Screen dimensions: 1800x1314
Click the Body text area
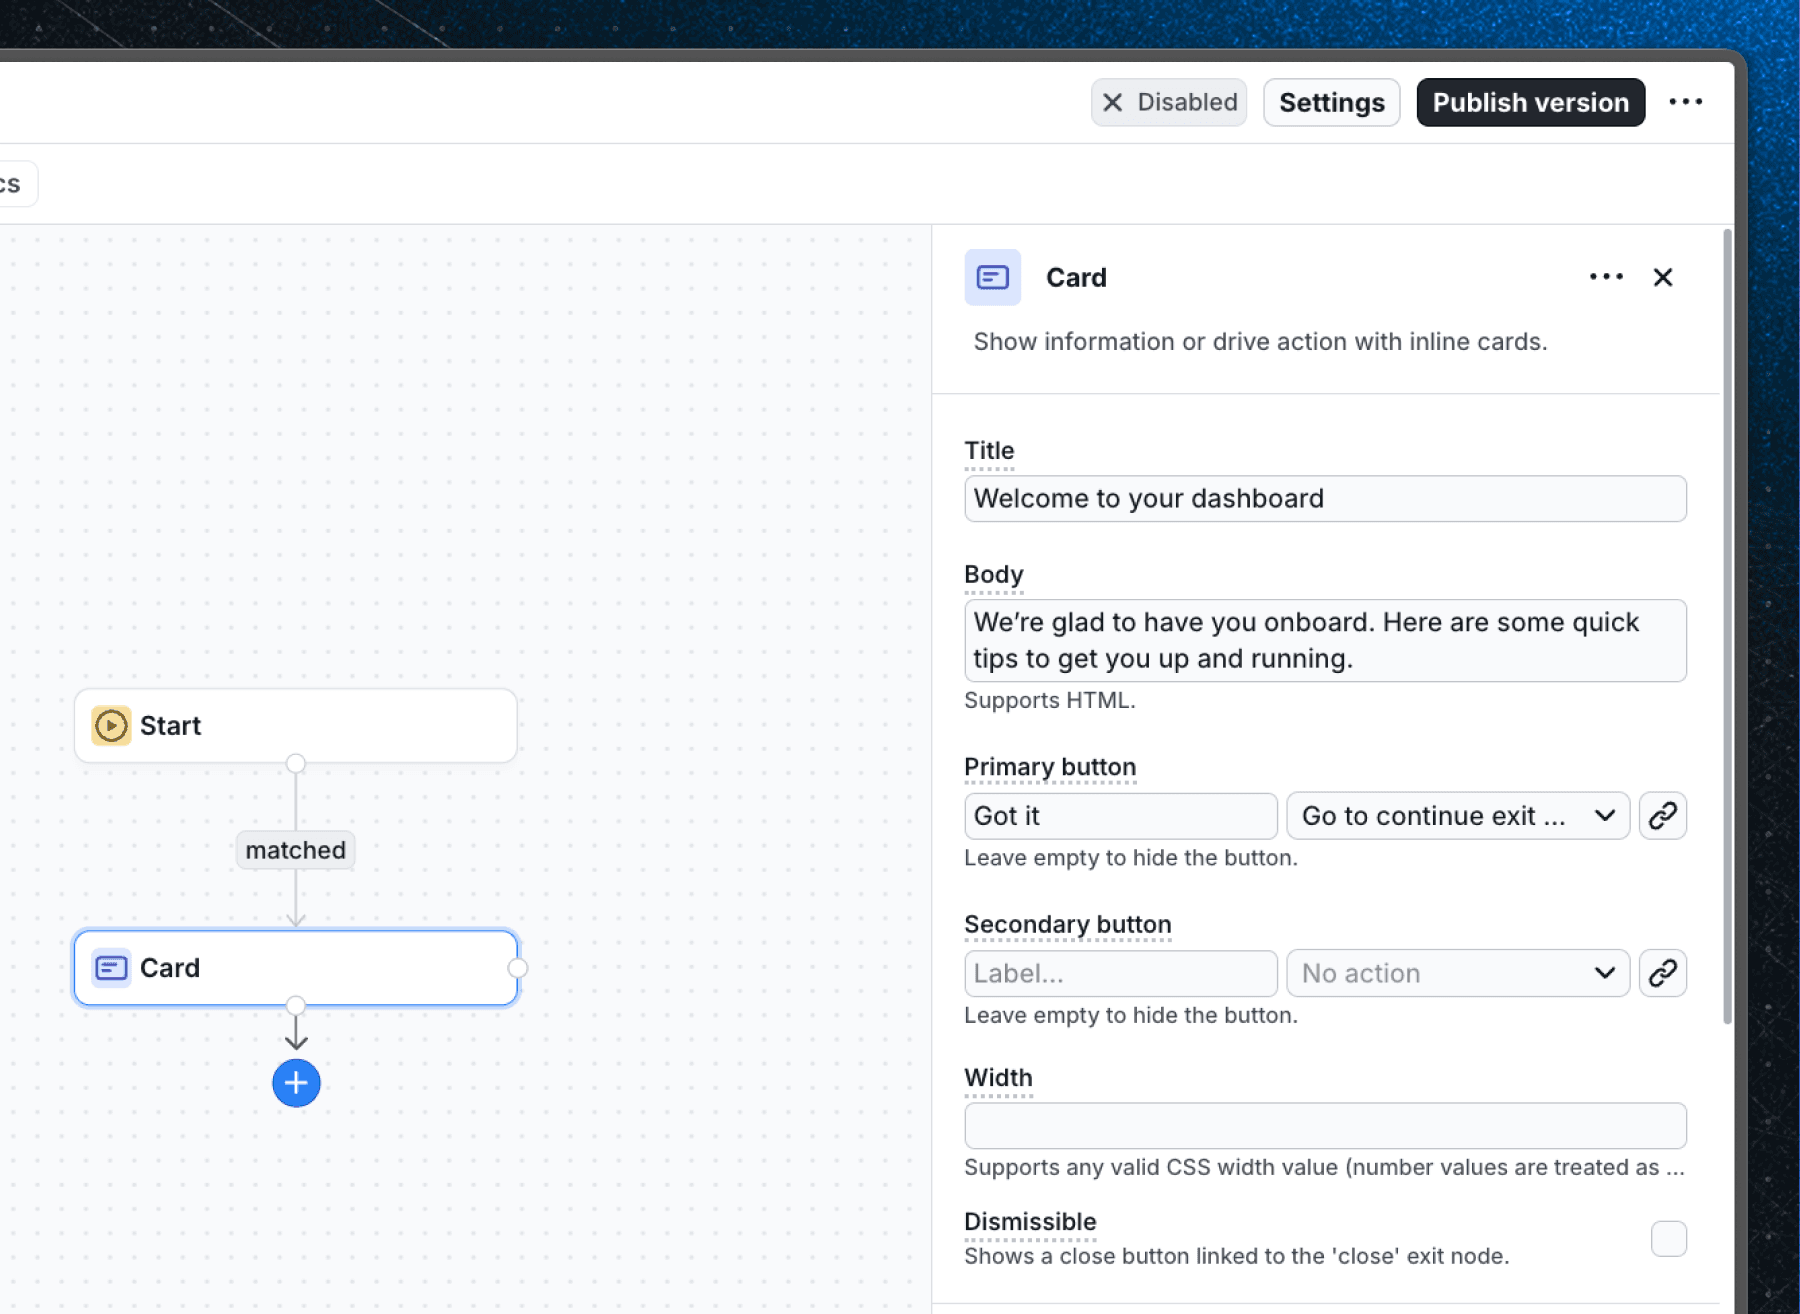[1324, 640]
